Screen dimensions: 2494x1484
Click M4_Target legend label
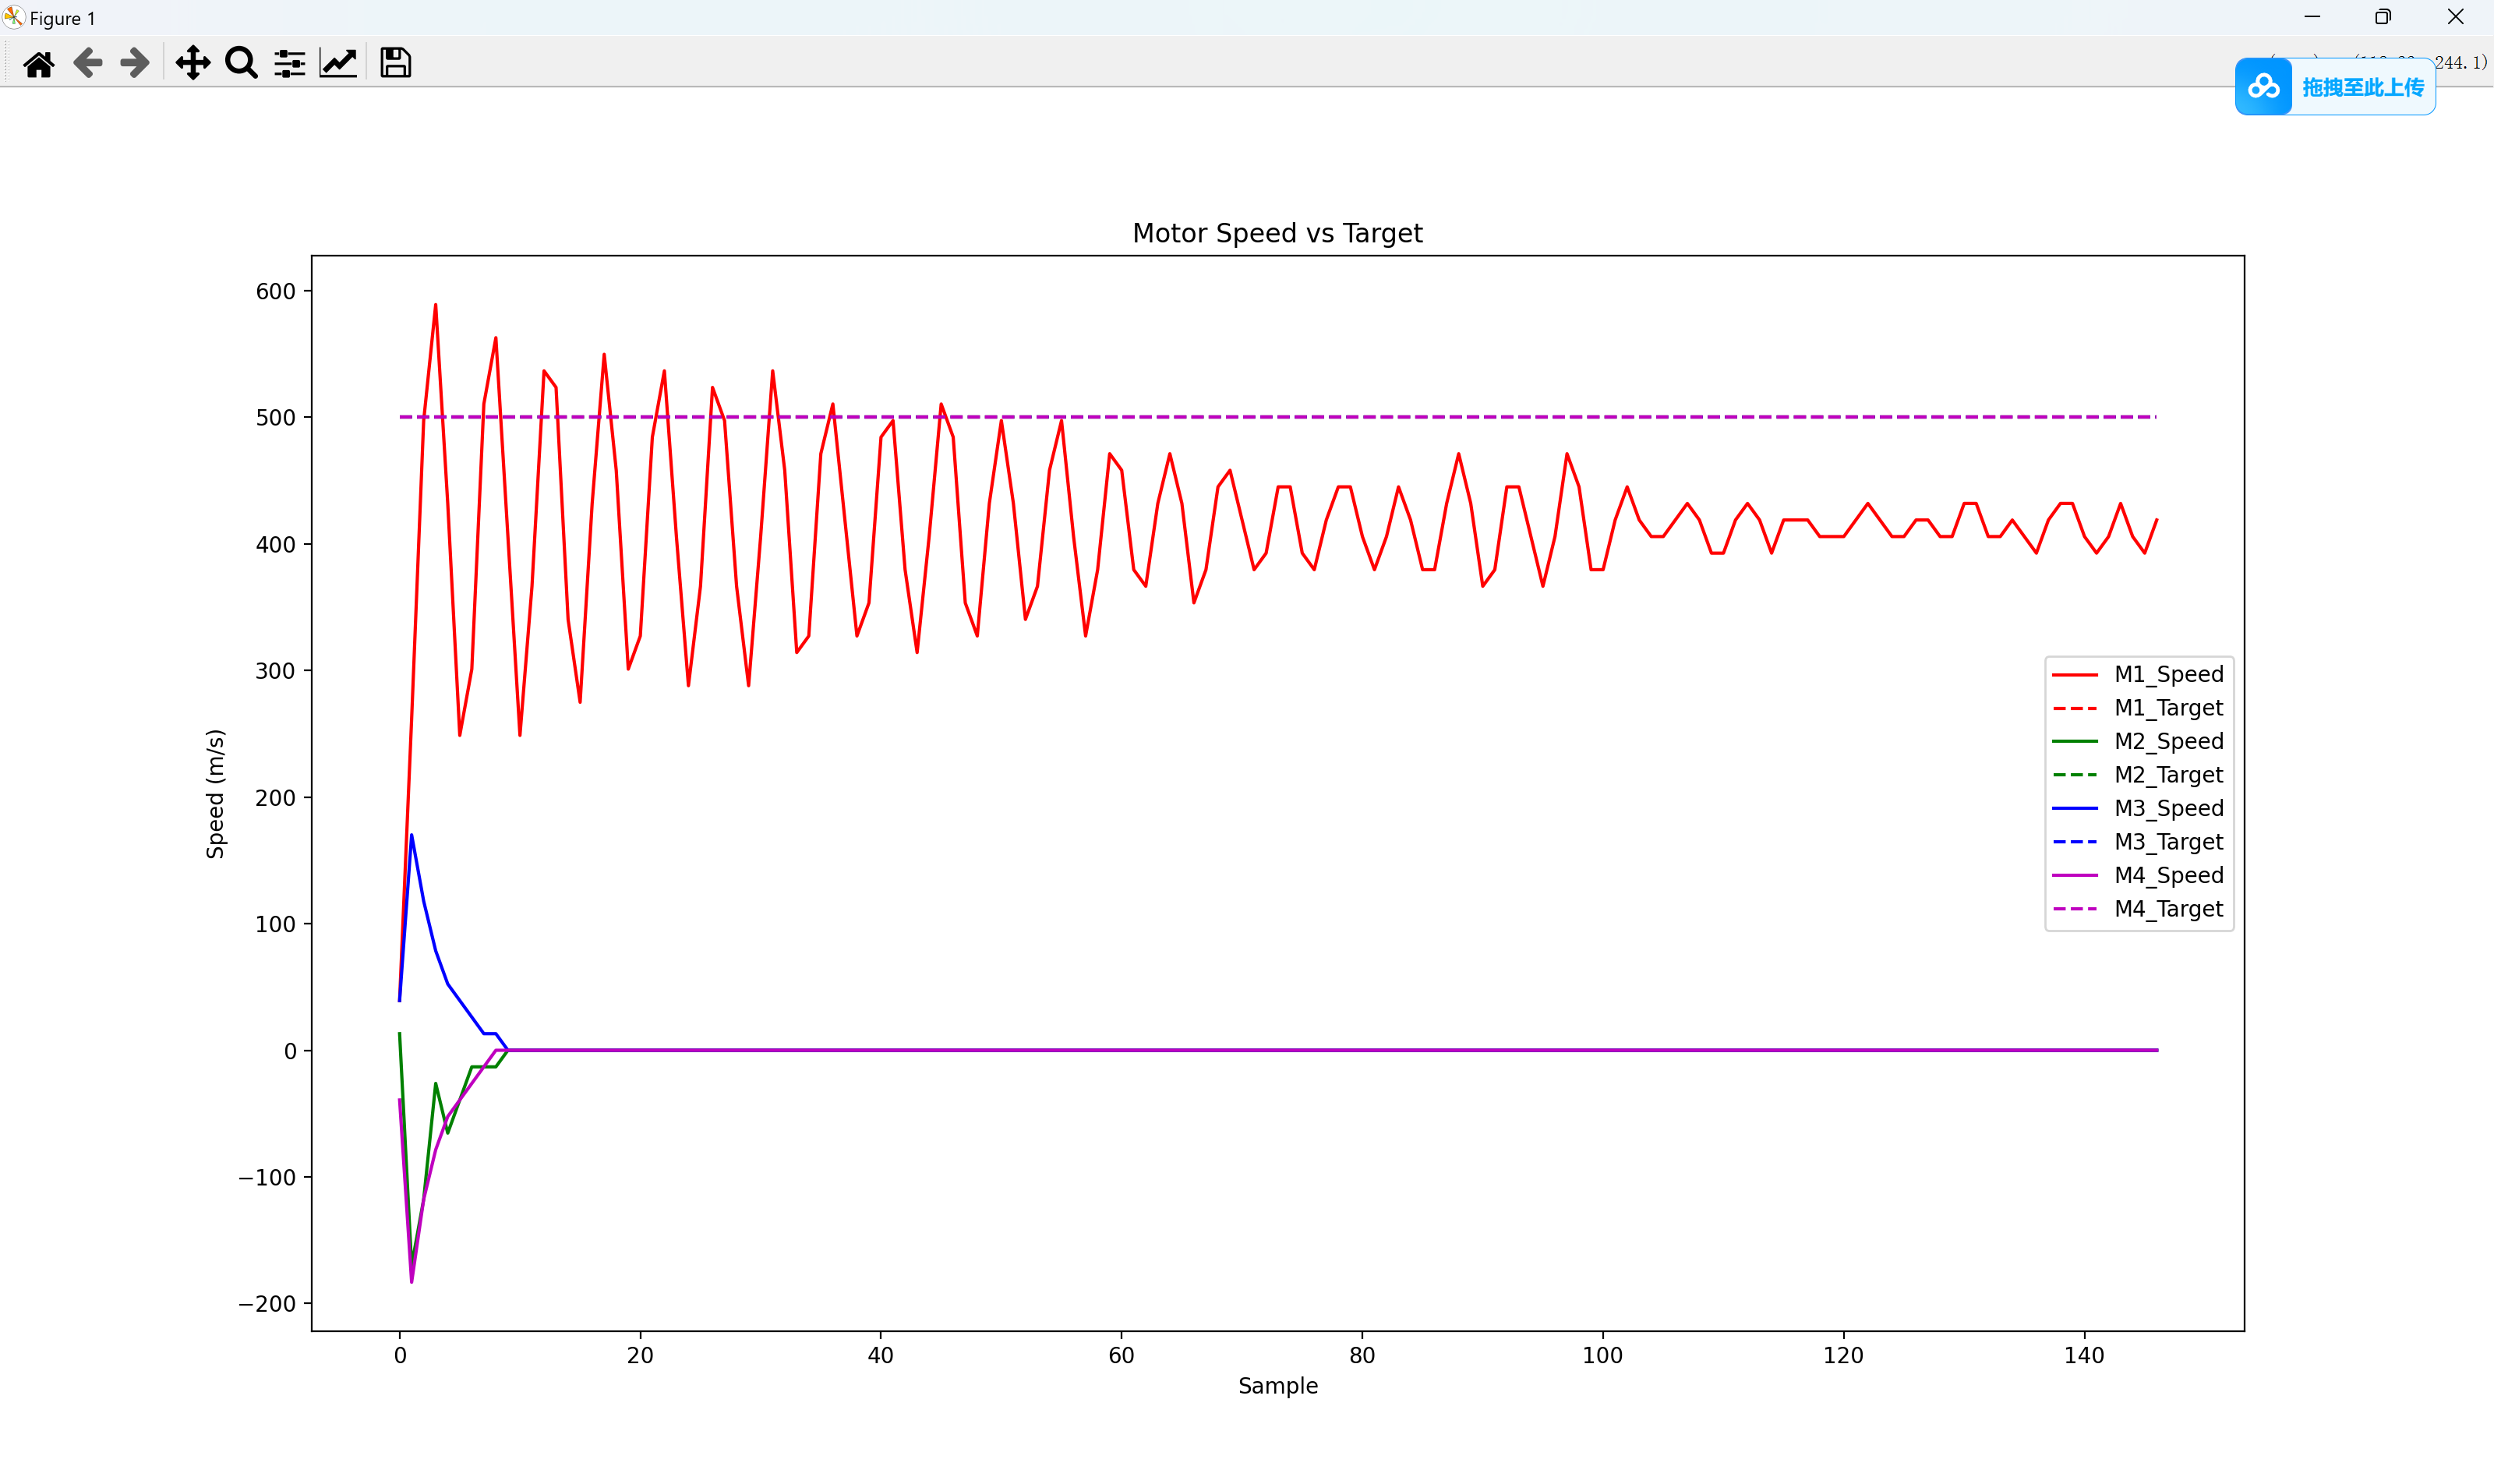pos(2168,909)
